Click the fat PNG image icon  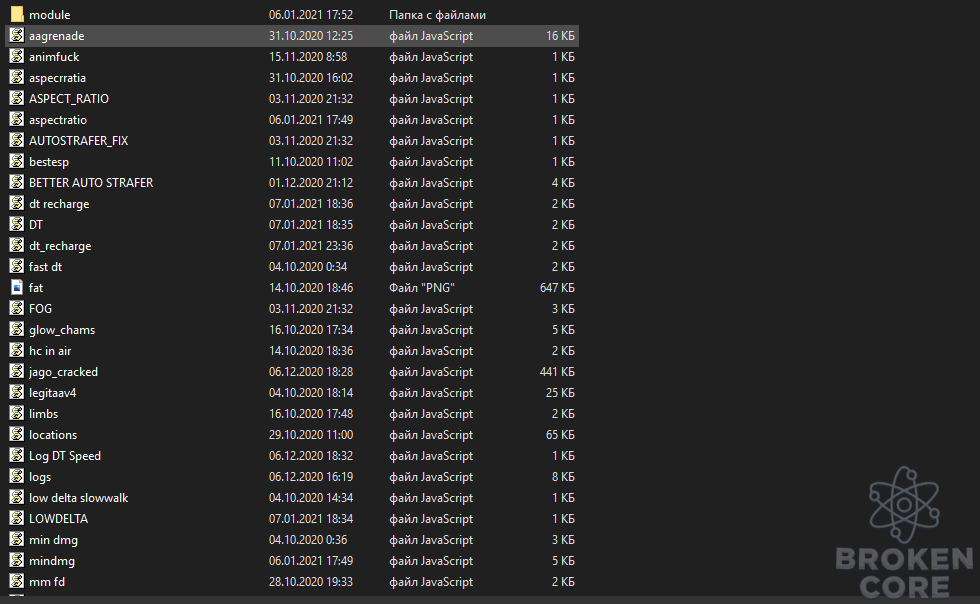point(17,287)
